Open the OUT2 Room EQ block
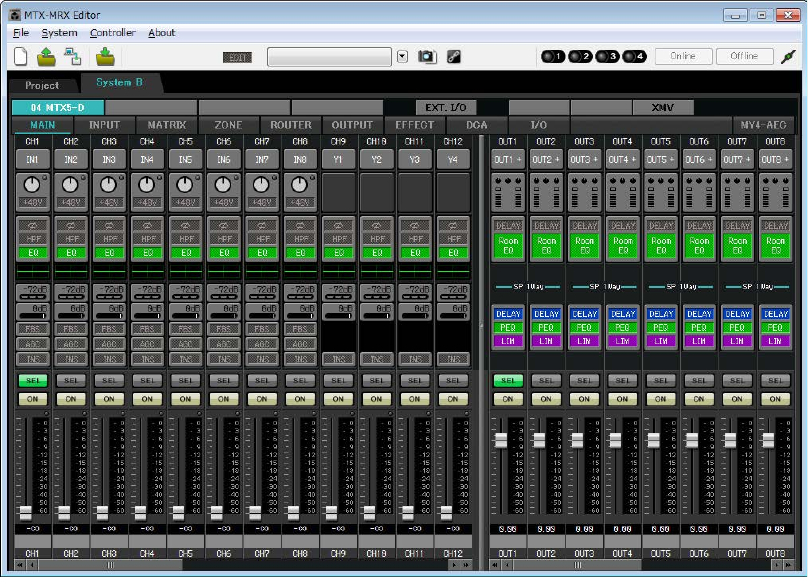Screen dimensions: 808x577 coord(546,246)
